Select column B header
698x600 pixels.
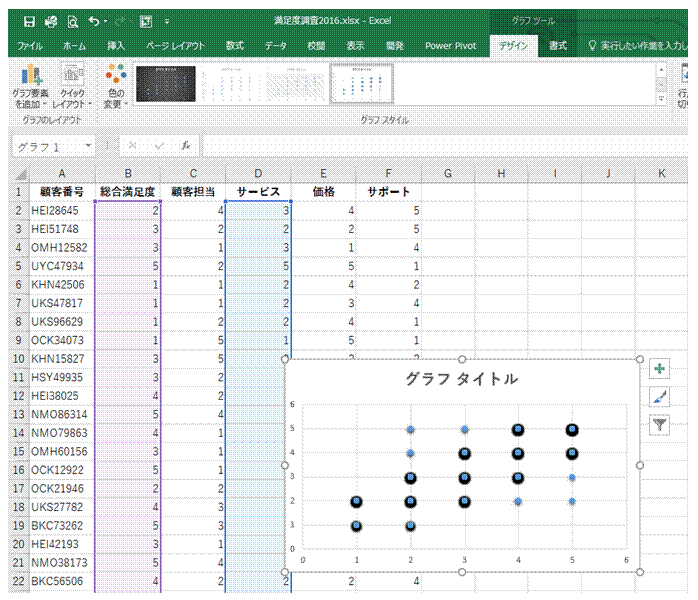tap(128, 174)
